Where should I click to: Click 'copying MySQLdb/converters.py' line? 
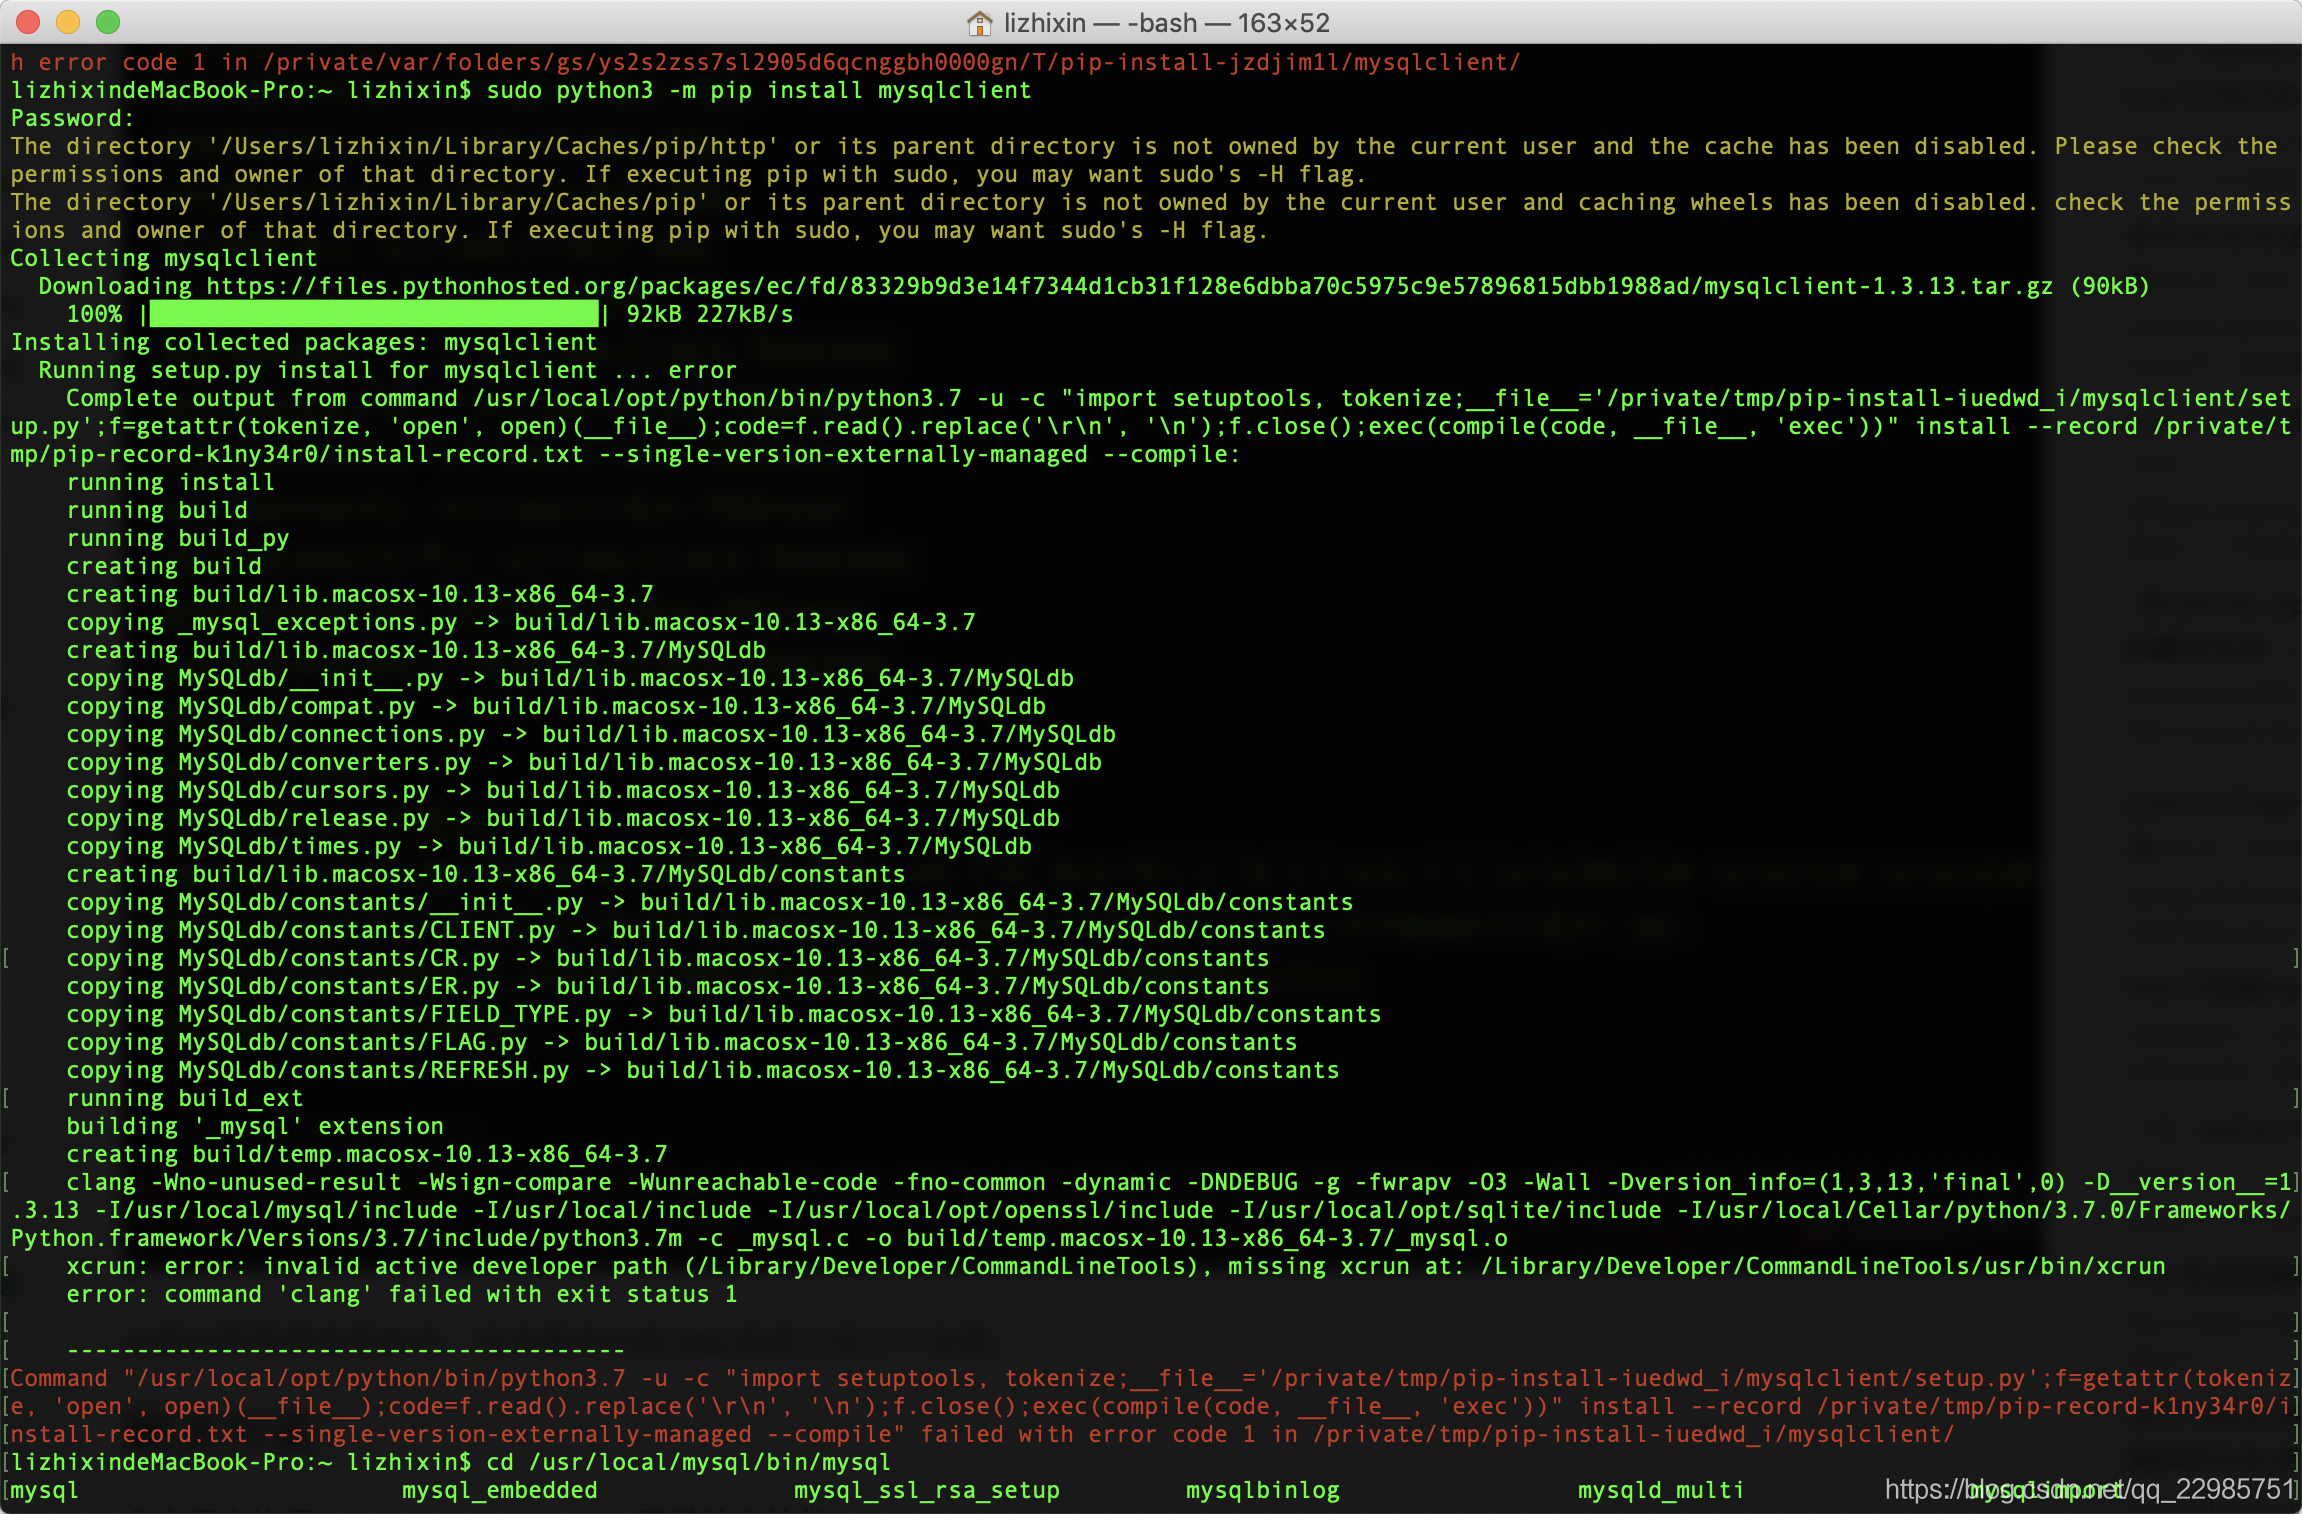(x=584, y=762)
